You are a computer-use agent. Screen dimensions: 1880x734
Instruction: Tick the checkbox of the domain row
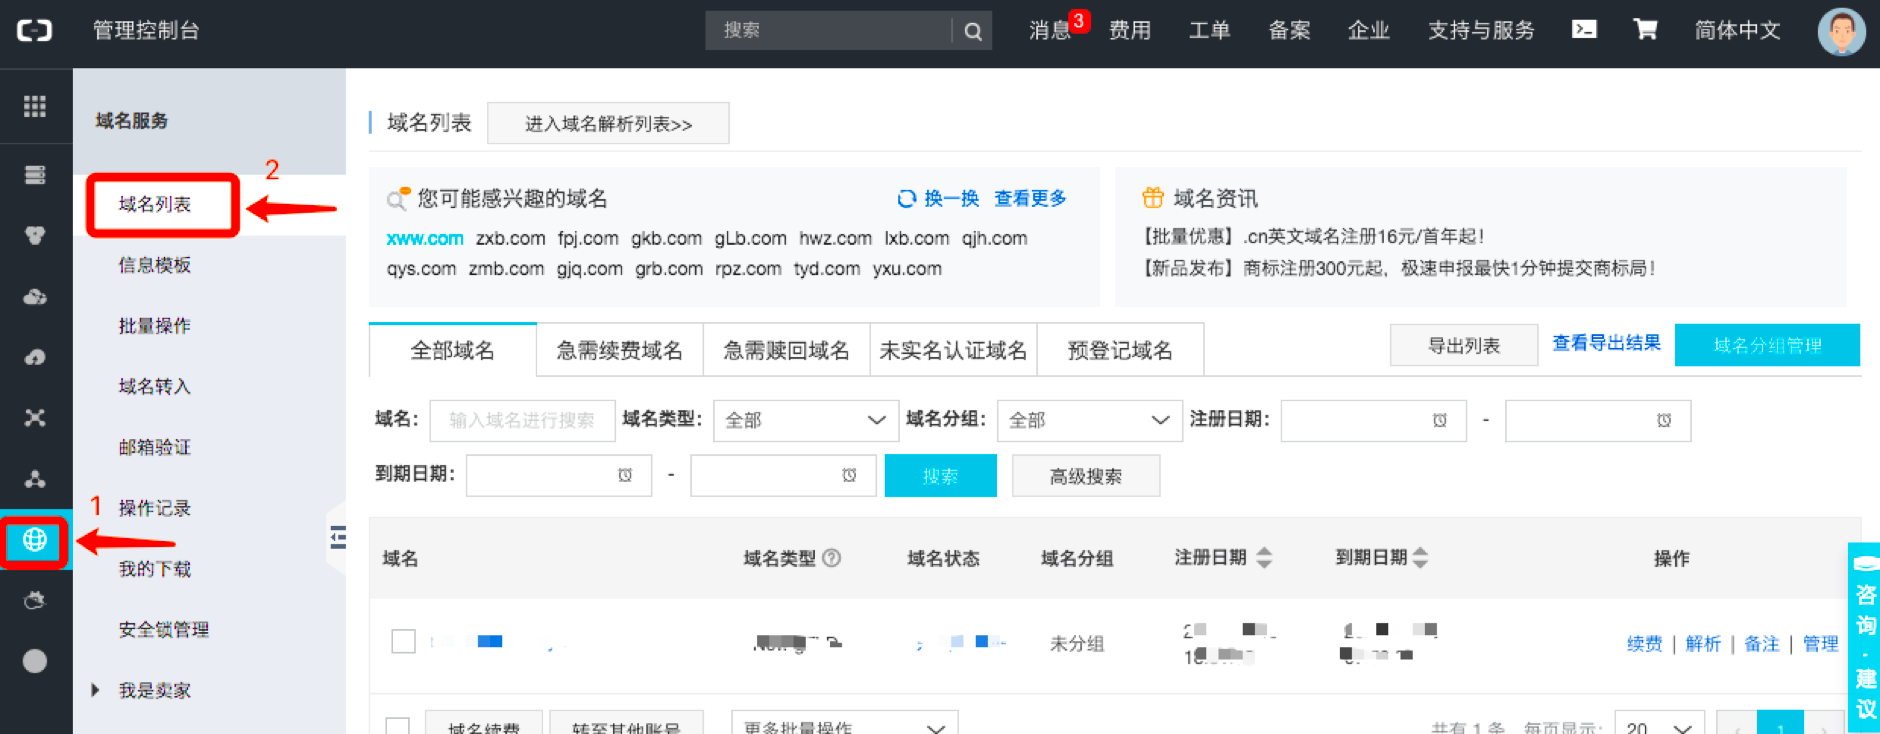pyautogui.click(x=403, y=641)
